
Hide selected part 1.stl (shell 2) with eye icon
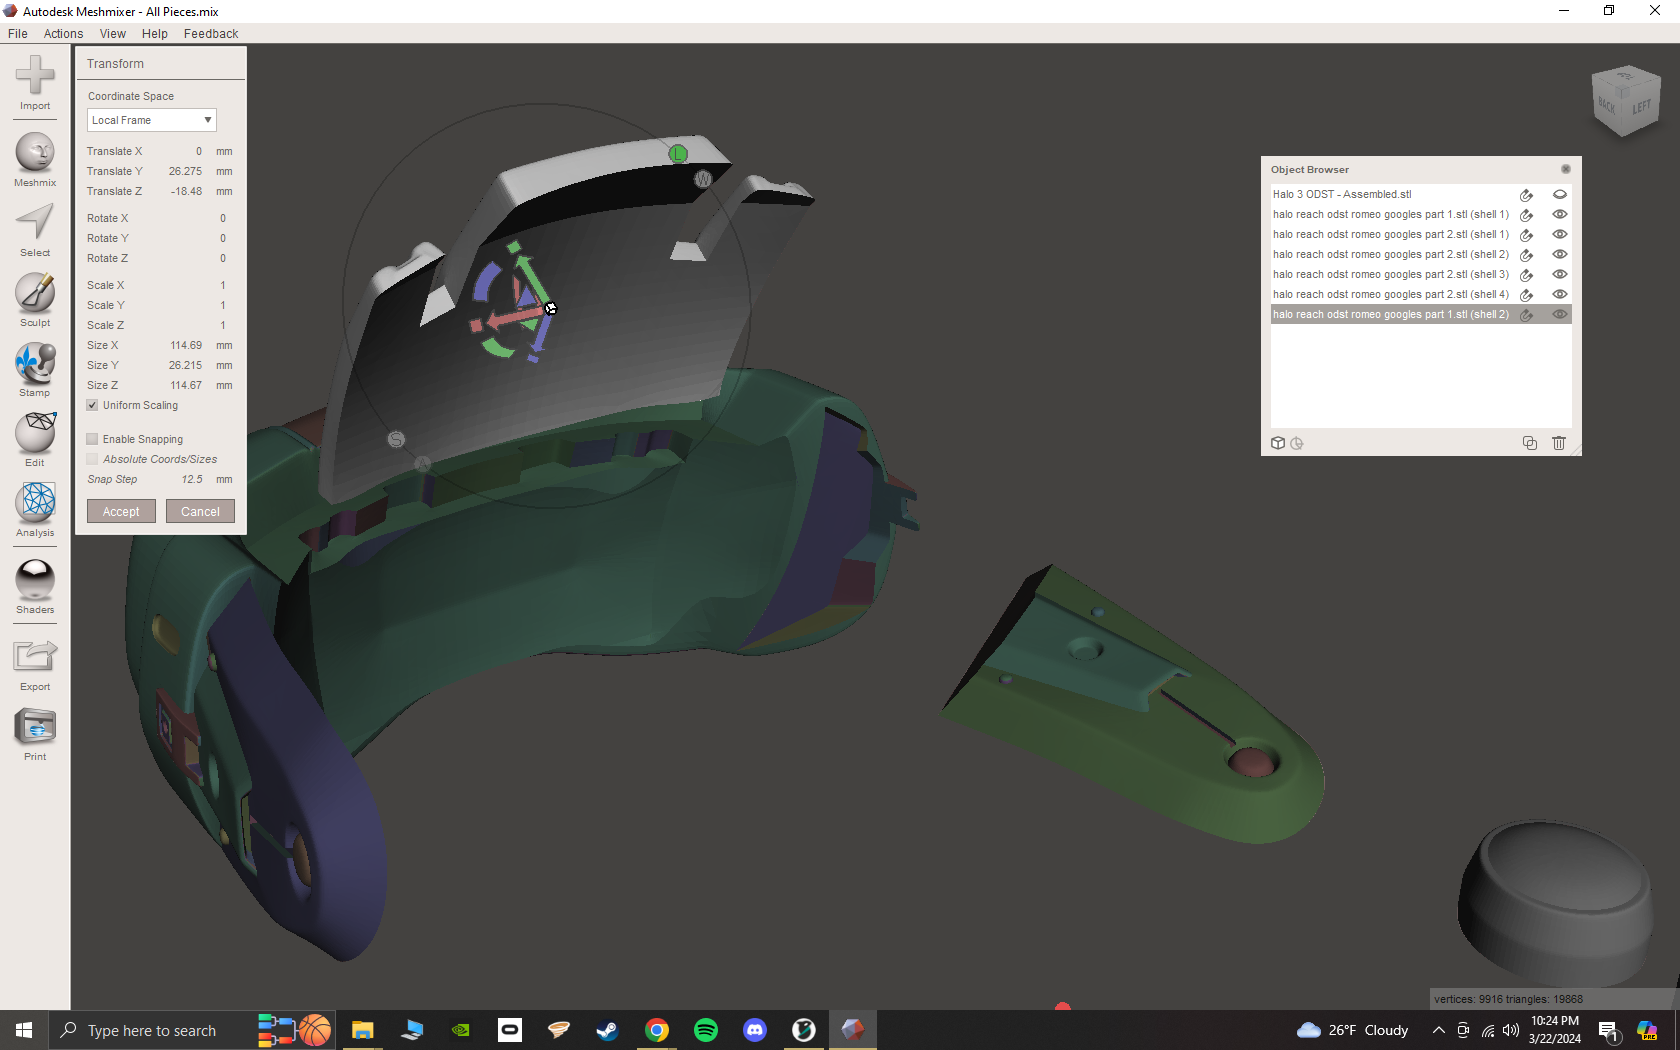click(x=1559, y=314)
